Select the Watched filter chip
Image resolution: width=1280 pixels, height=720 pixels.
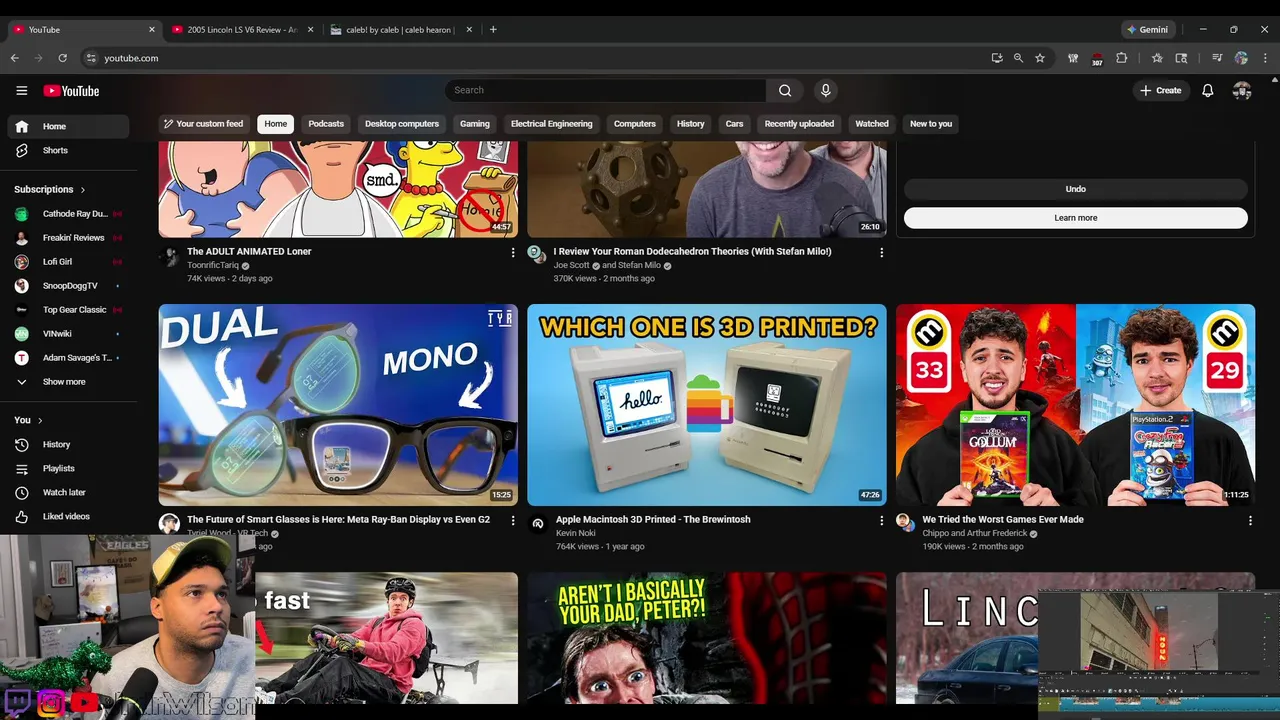pyautogui.click(x=872, y=124)
